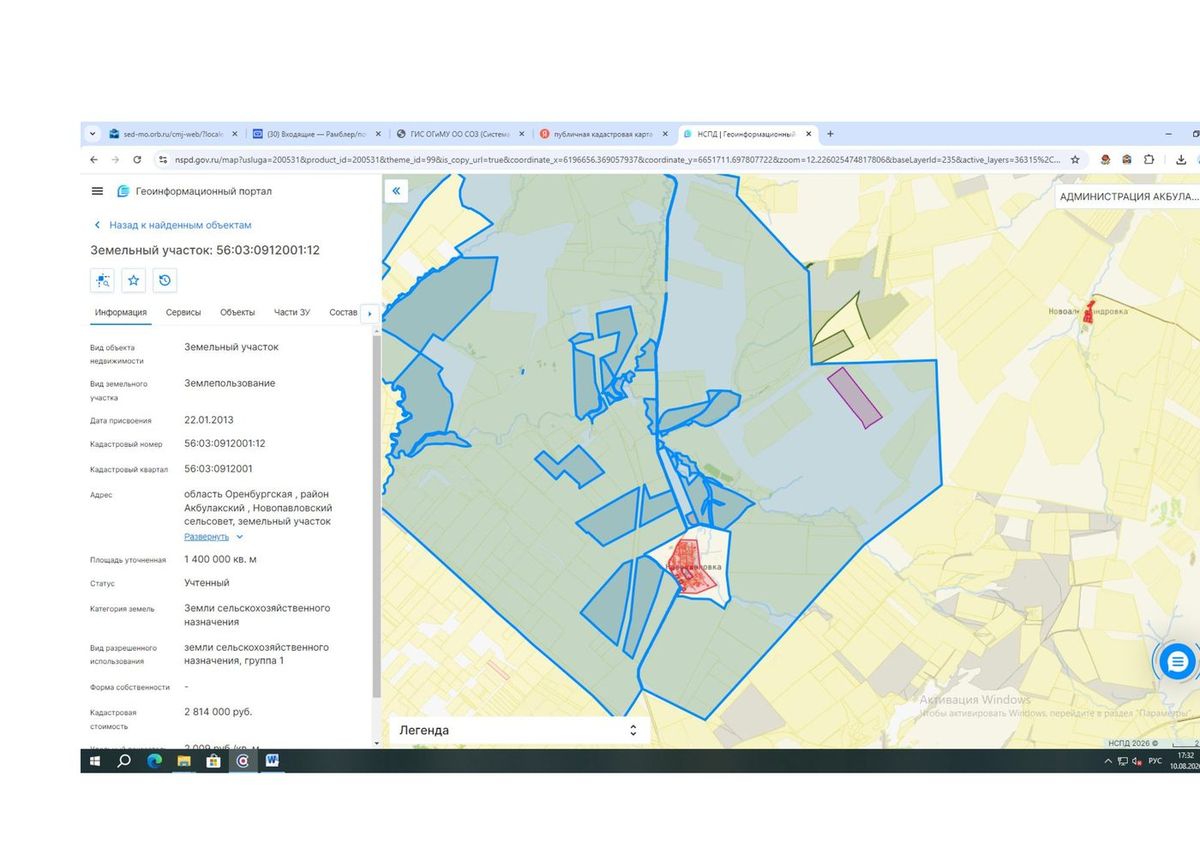Open Word from the taskbar

click(272, 761)
